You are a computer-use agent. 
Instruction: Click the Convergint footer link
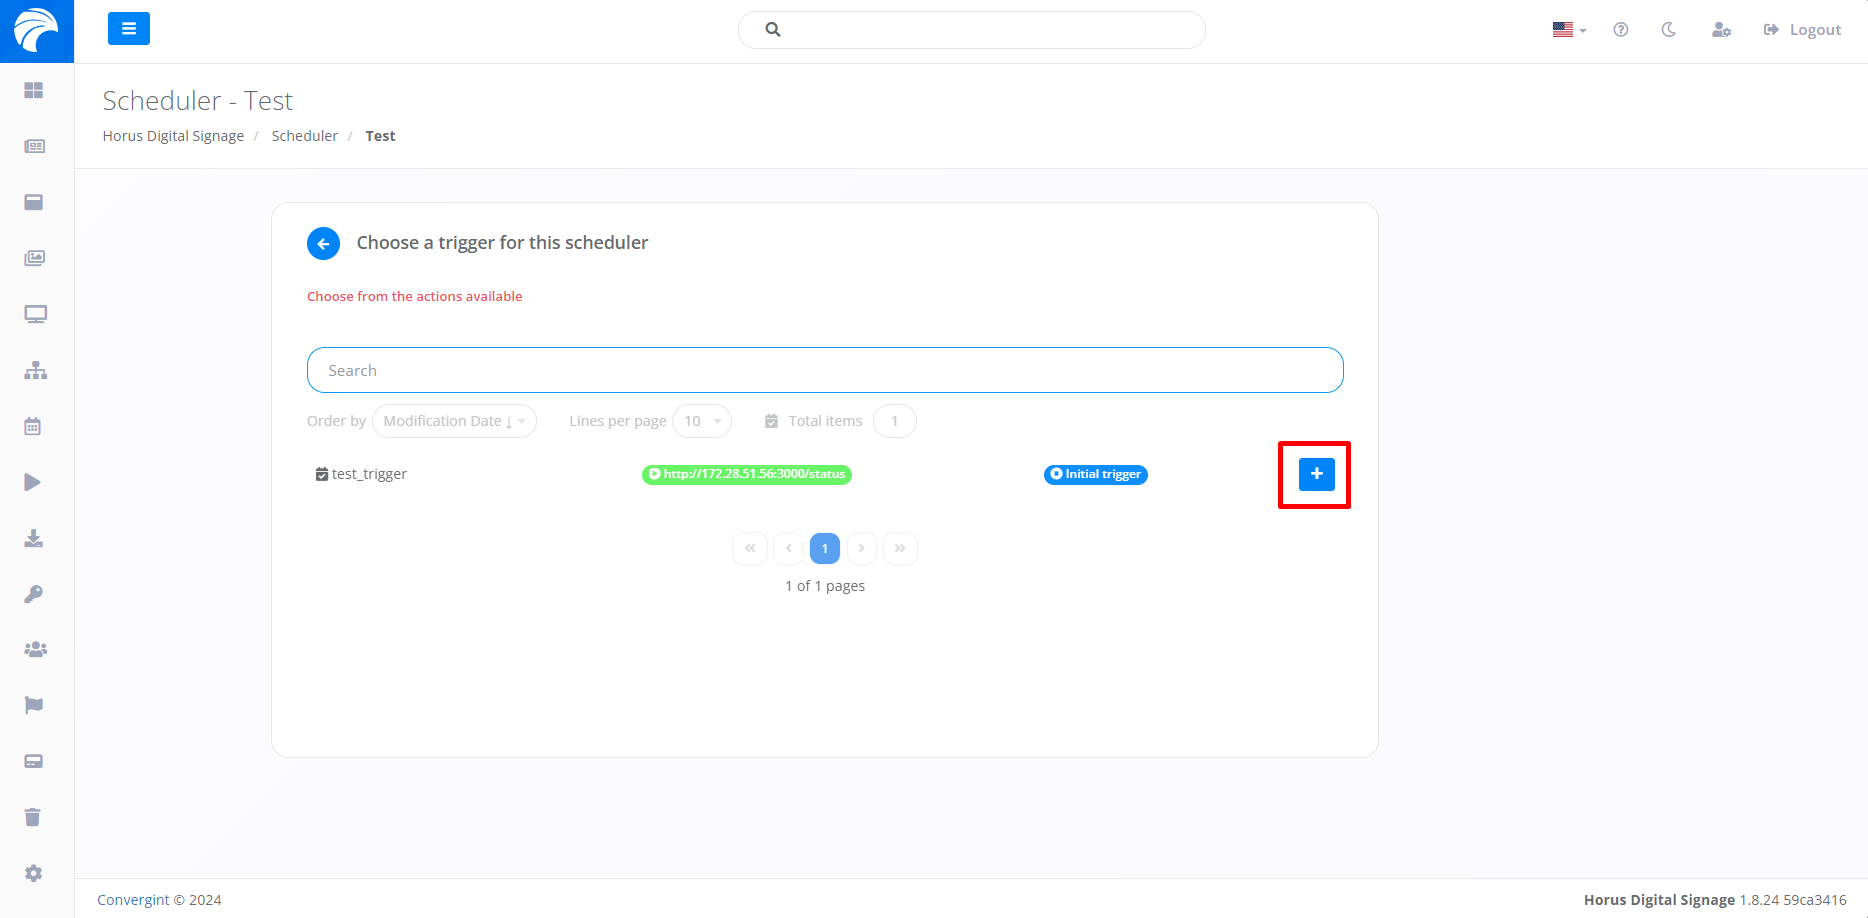point(133,900)
